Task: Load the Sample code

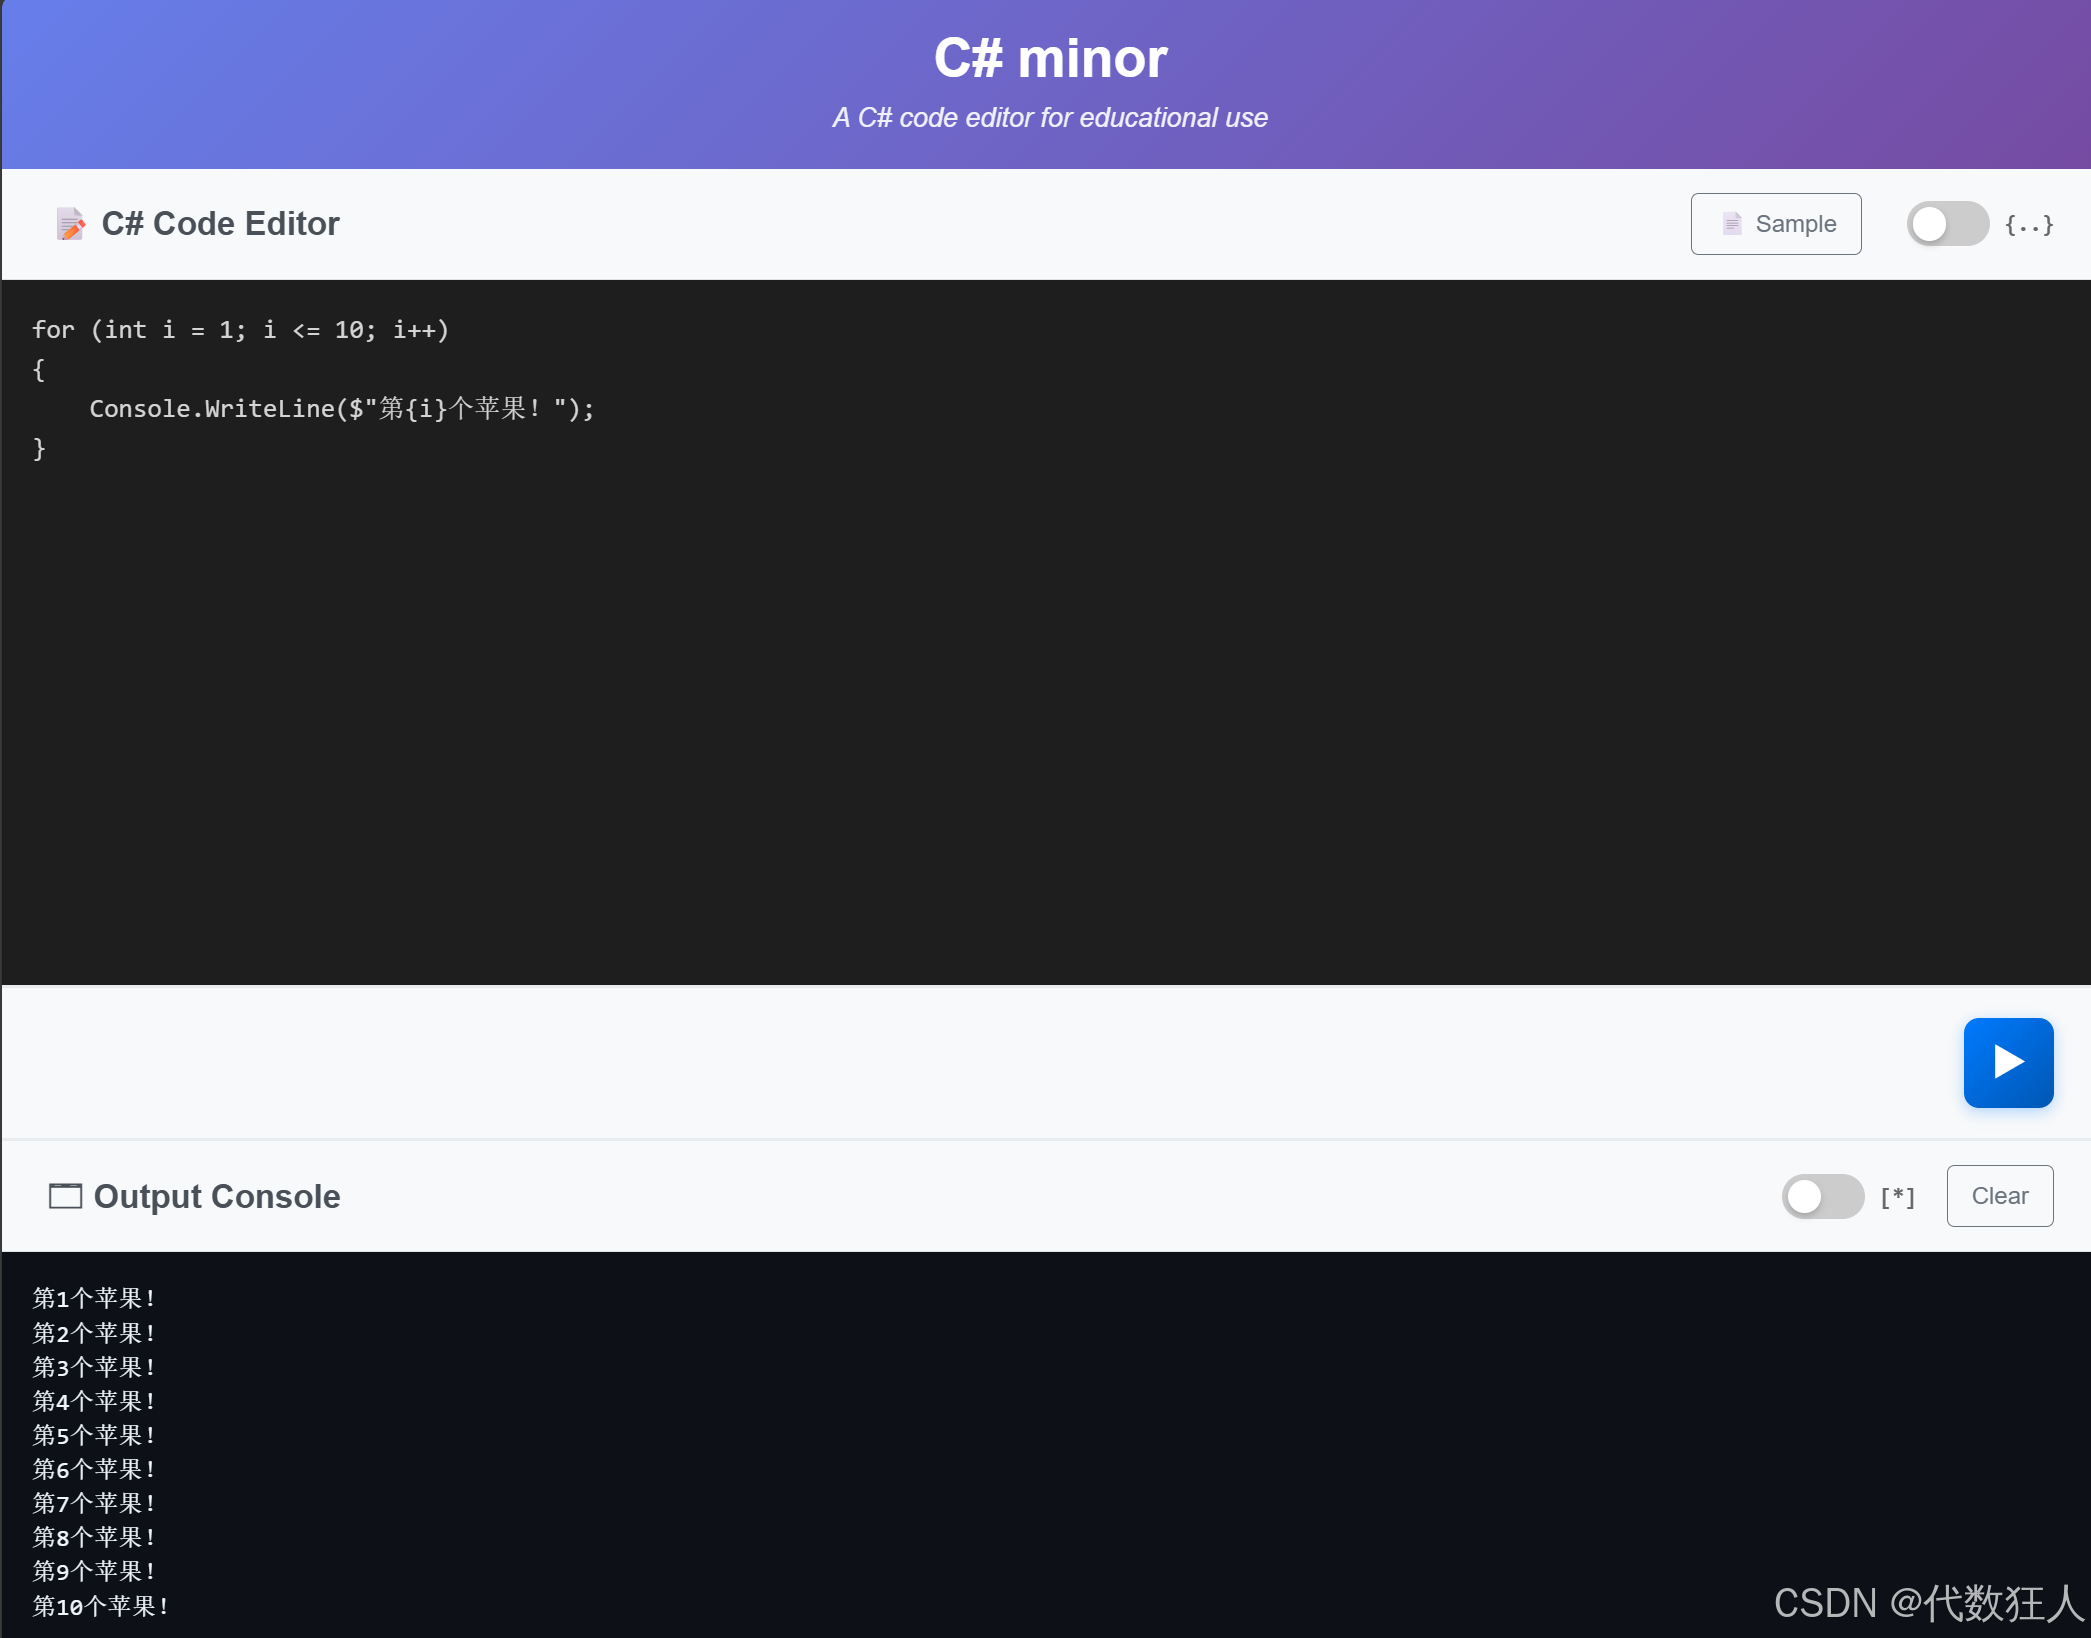Action: [x=1775, y=224]
